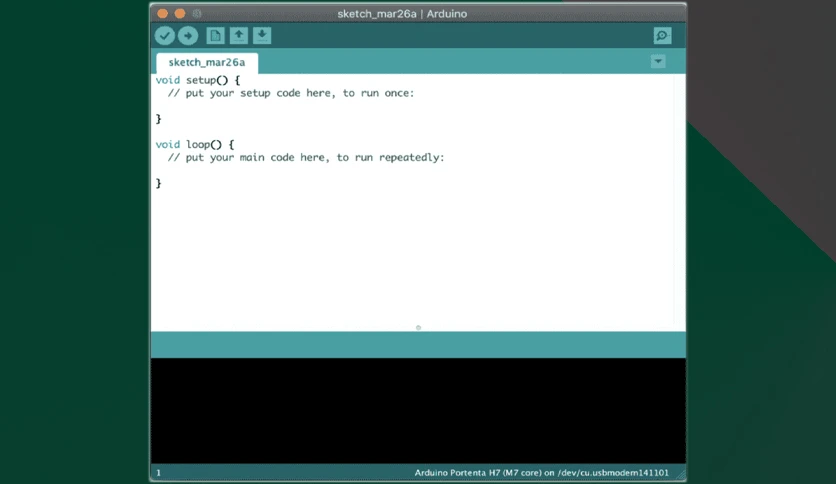Create a new sketch with the New icon
Image resolution: width=836 pixels, height=484 pixels.
click(215, 36)
